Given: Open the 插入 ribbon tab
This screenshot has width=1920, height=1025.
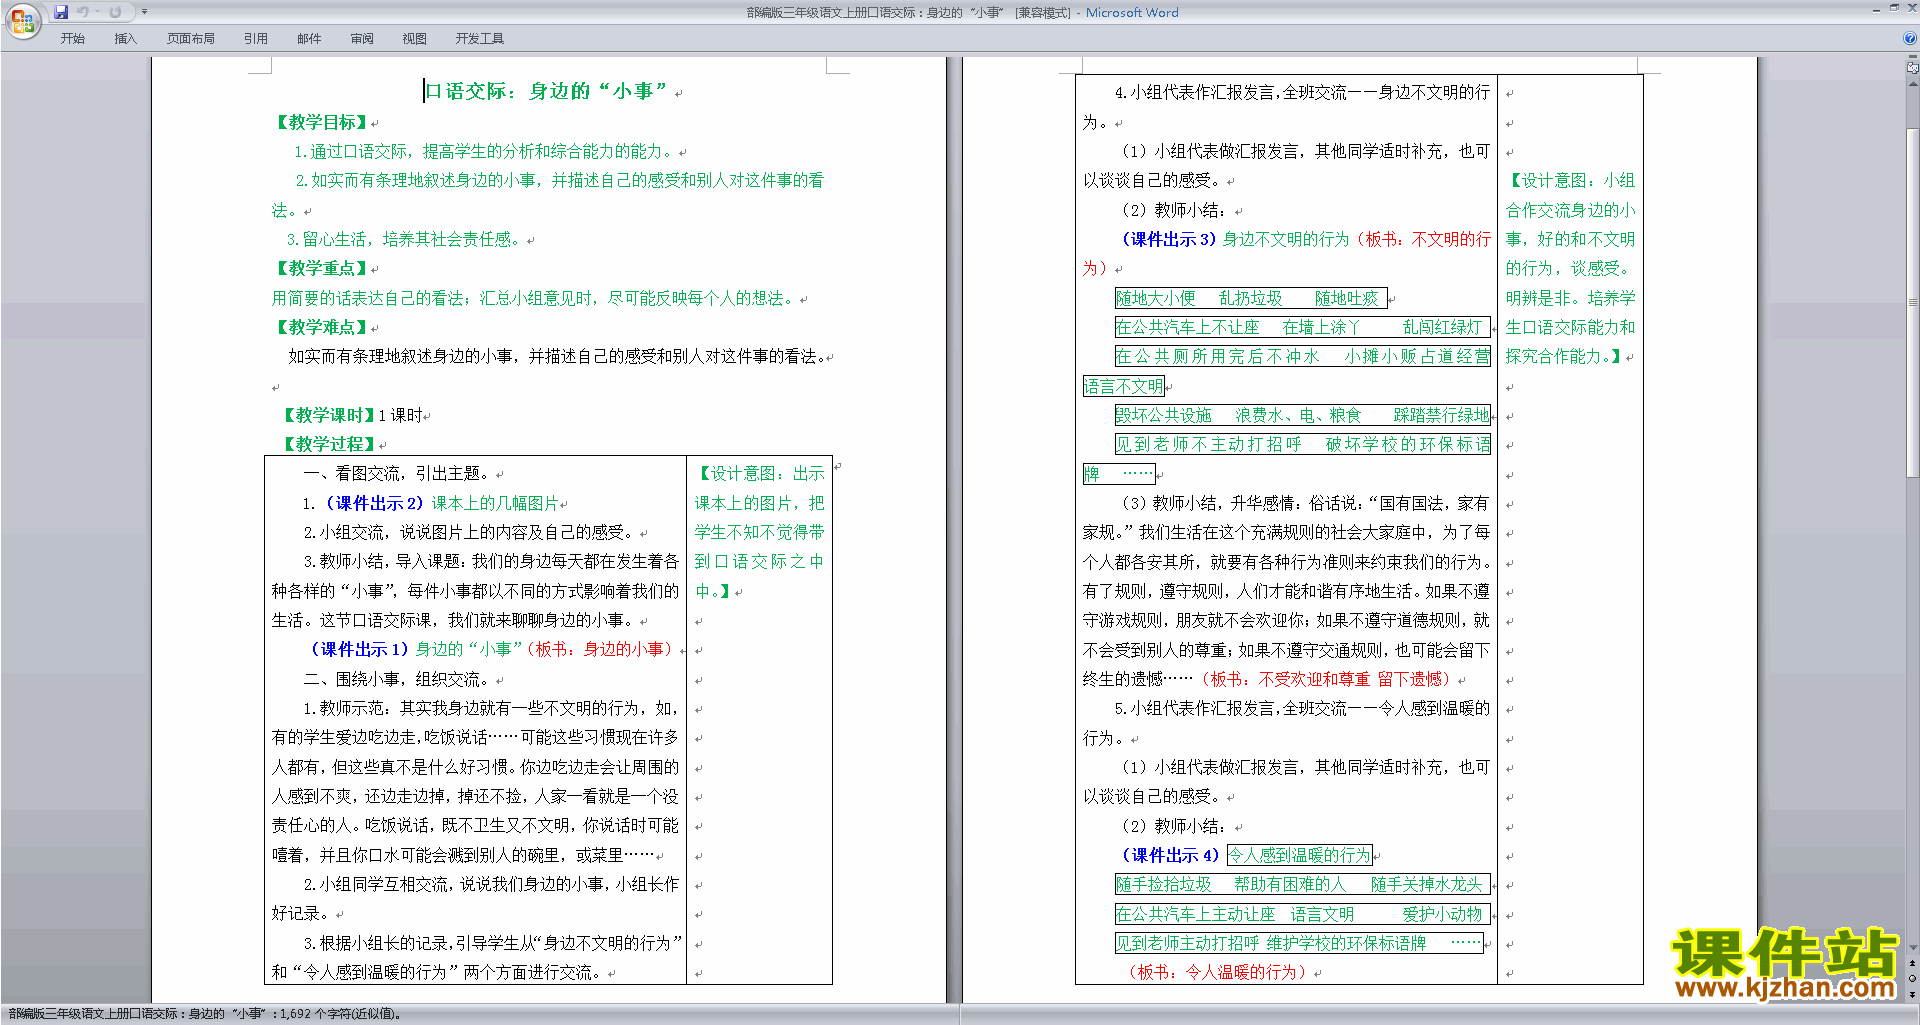Looking at the screenshot, I should point(125,38).
